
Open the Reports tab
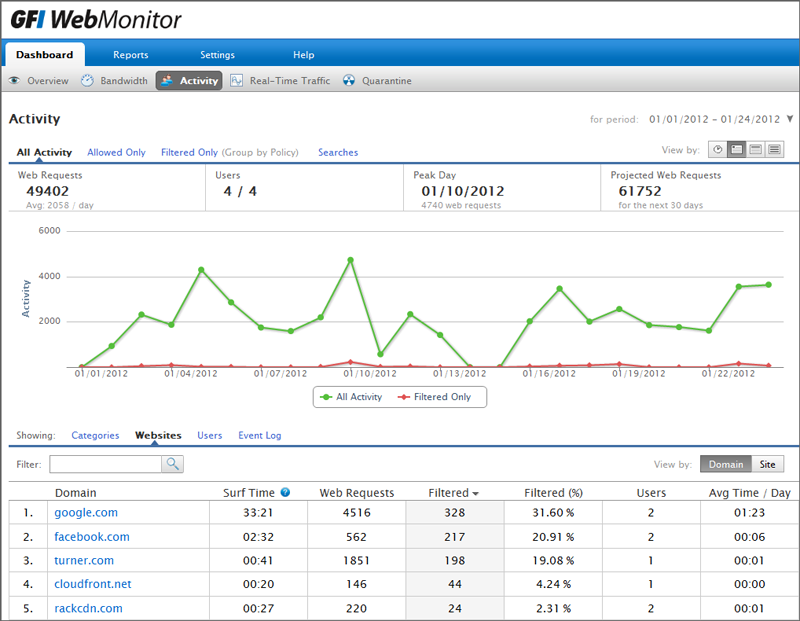click(131, 55)
